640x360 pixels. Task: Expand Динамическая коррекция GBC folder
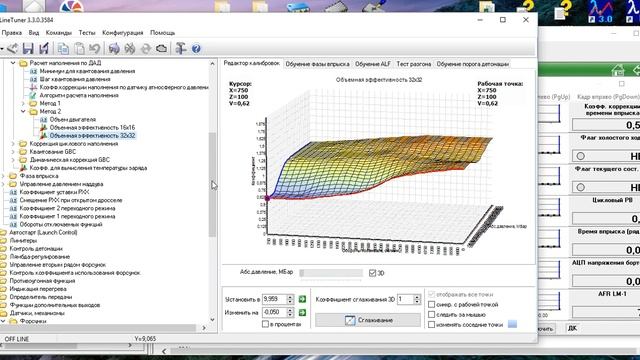click(x=13, y=160)
